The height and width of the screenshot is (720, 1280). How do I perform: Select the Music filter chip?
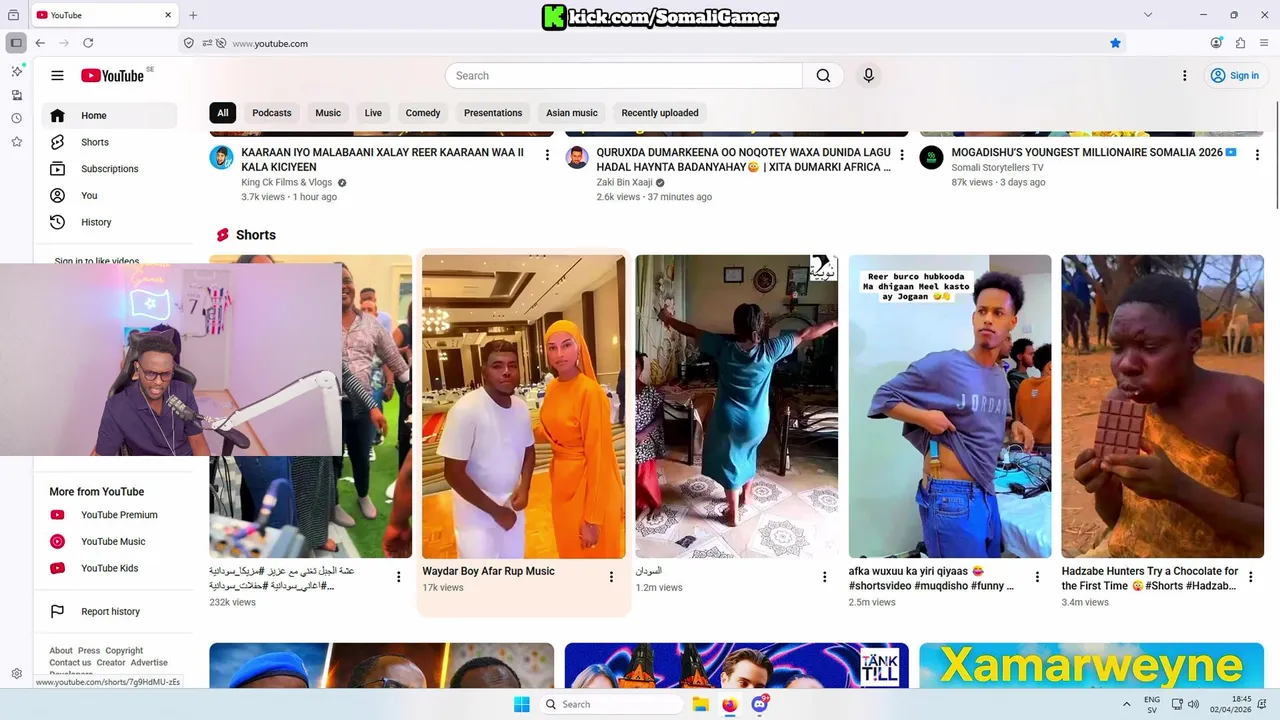pos(328,113)
